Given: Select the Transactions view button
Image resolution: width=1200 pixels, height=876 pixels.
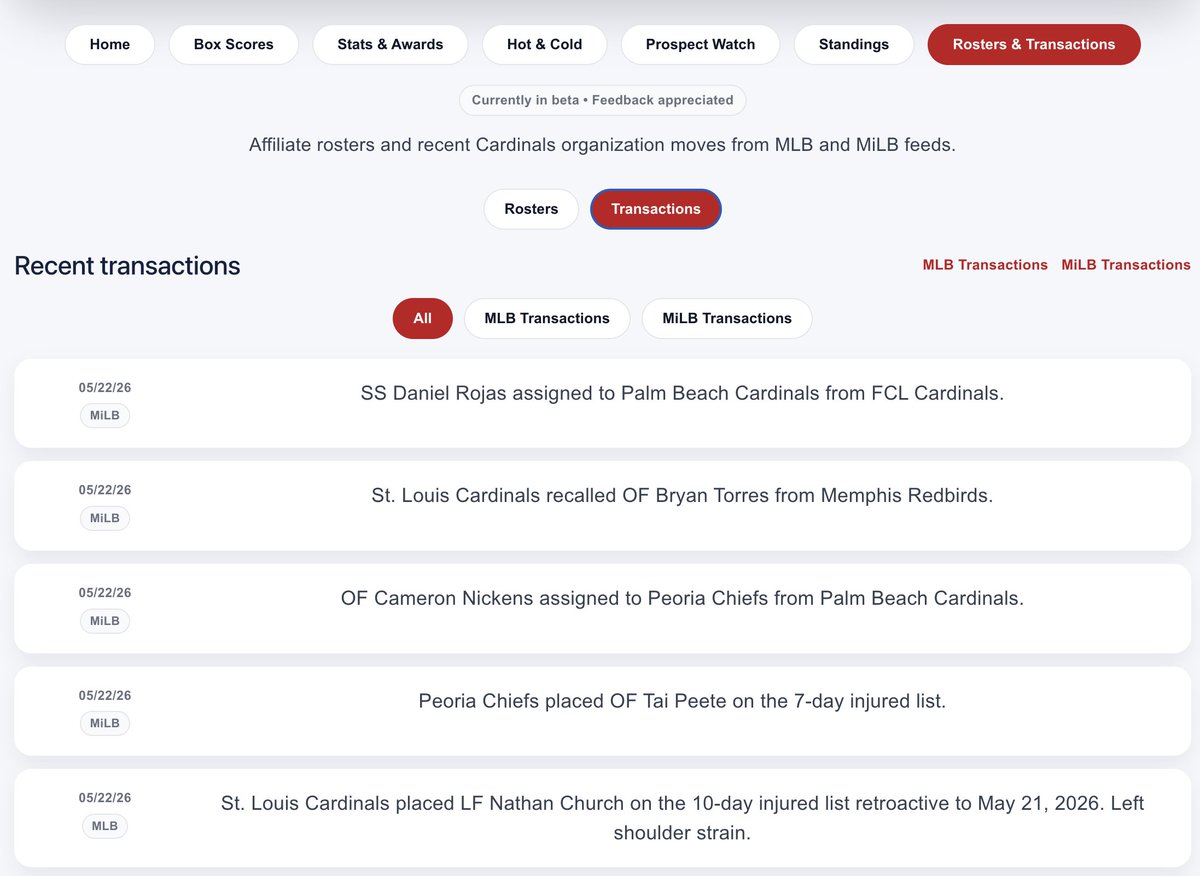Looking at the screenshot, I should [x=656, y=209].
